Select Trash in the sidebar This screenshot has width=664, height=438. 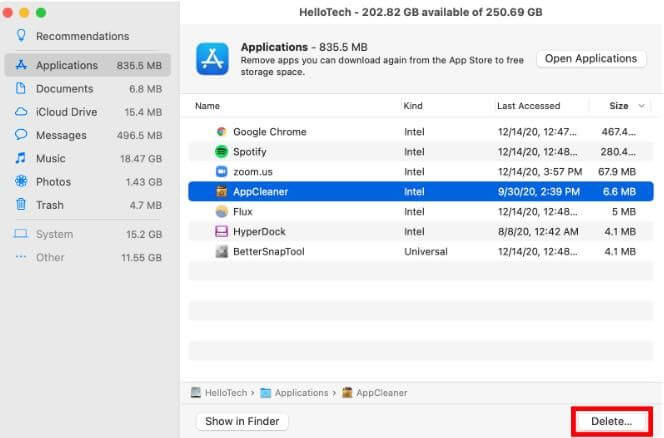pos(49,205)
